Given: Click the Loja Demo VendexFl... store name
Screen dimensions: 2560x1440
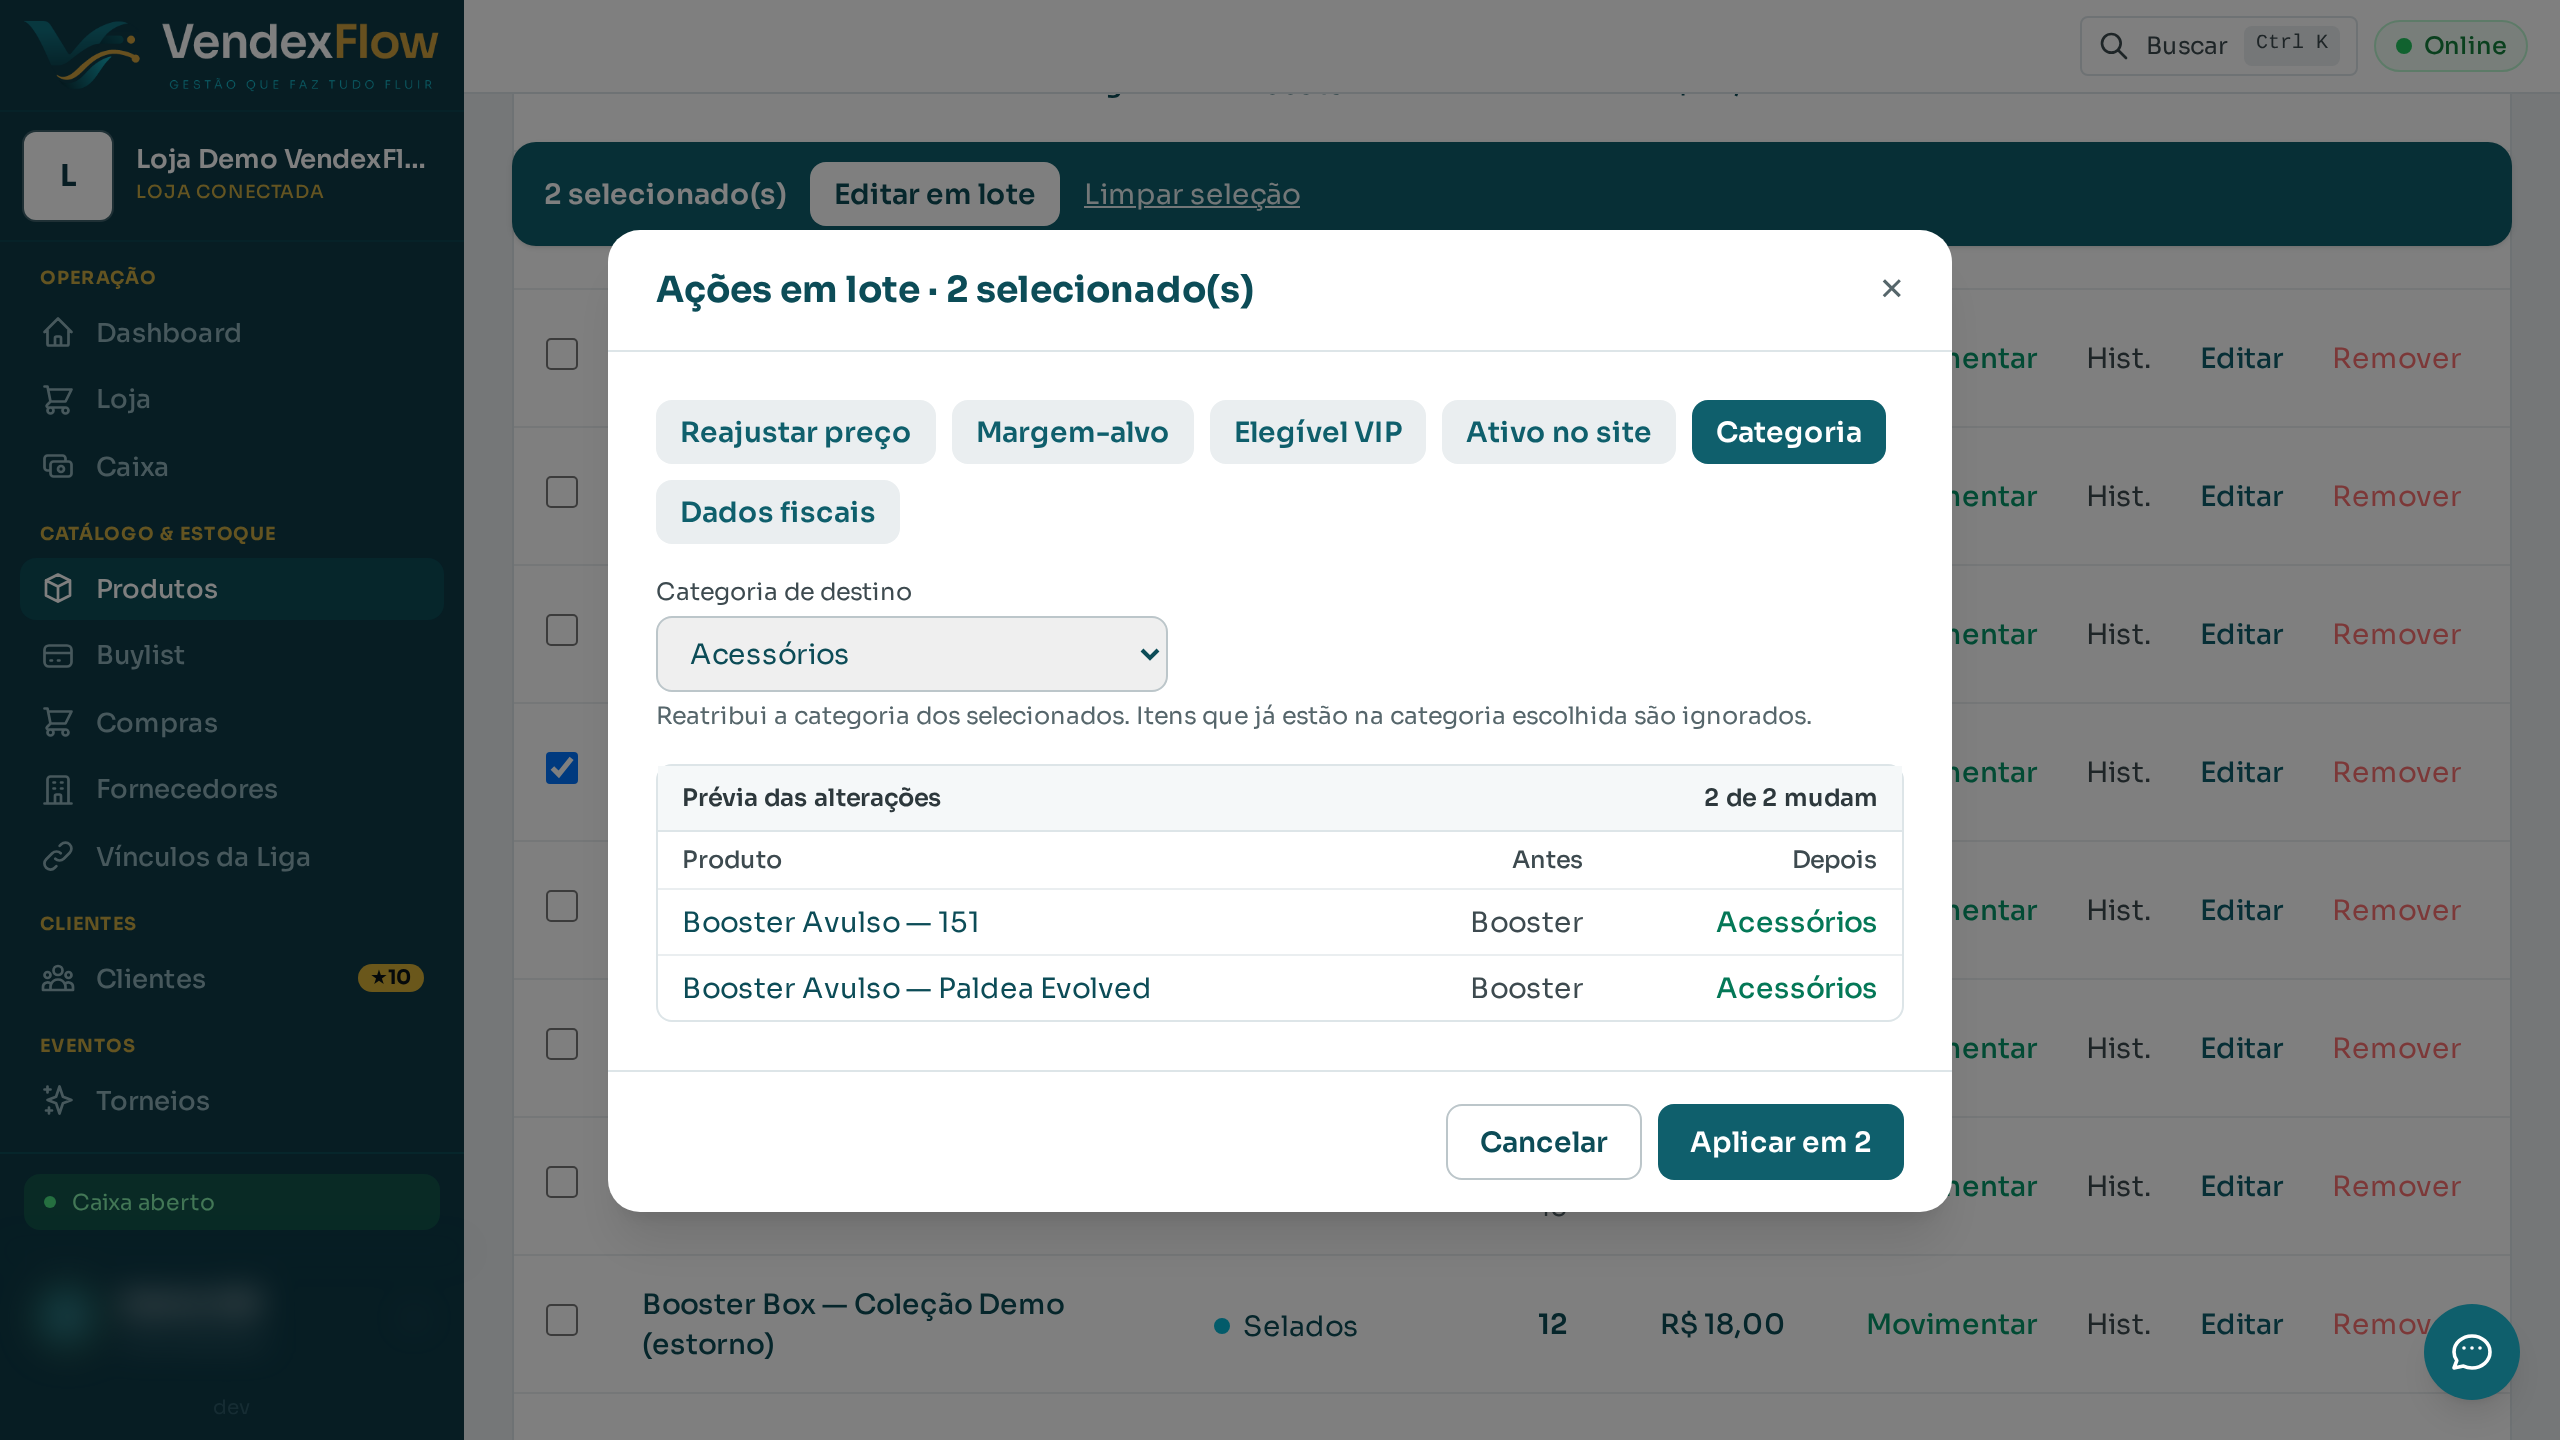Looking at the screenshot, I should point(281,159).
